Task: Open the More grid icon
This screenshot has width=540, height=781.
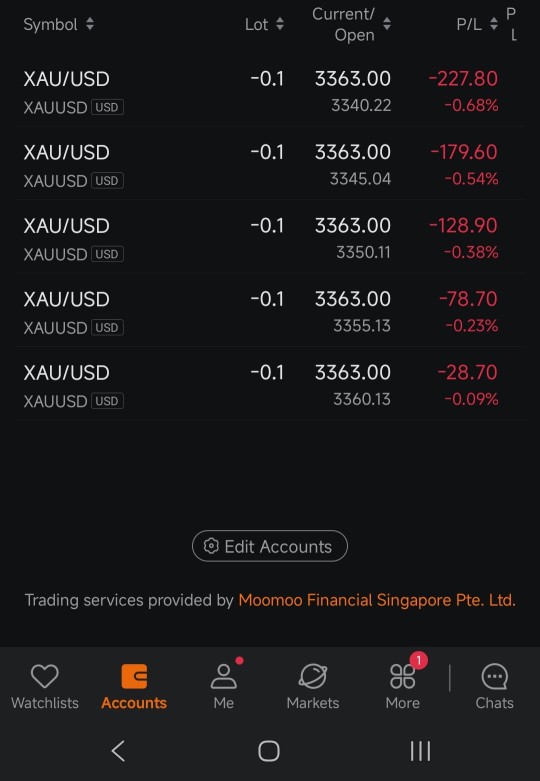Action: 403,676
